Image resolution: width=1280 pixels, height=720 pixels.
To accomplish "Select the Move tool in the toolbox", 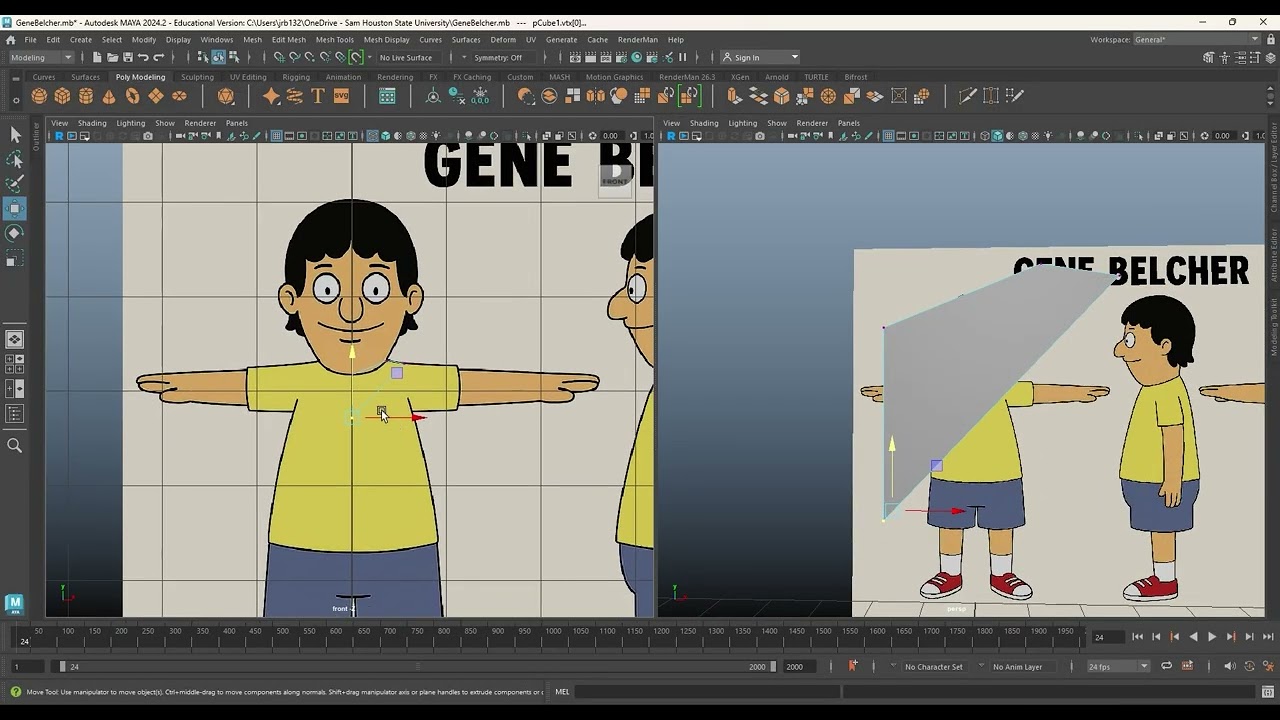I will pyautogui.click(x=15, y=208).
